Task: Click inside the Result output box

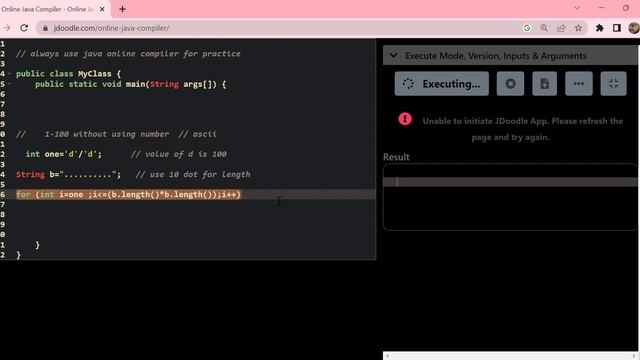Action: (510, 197)
